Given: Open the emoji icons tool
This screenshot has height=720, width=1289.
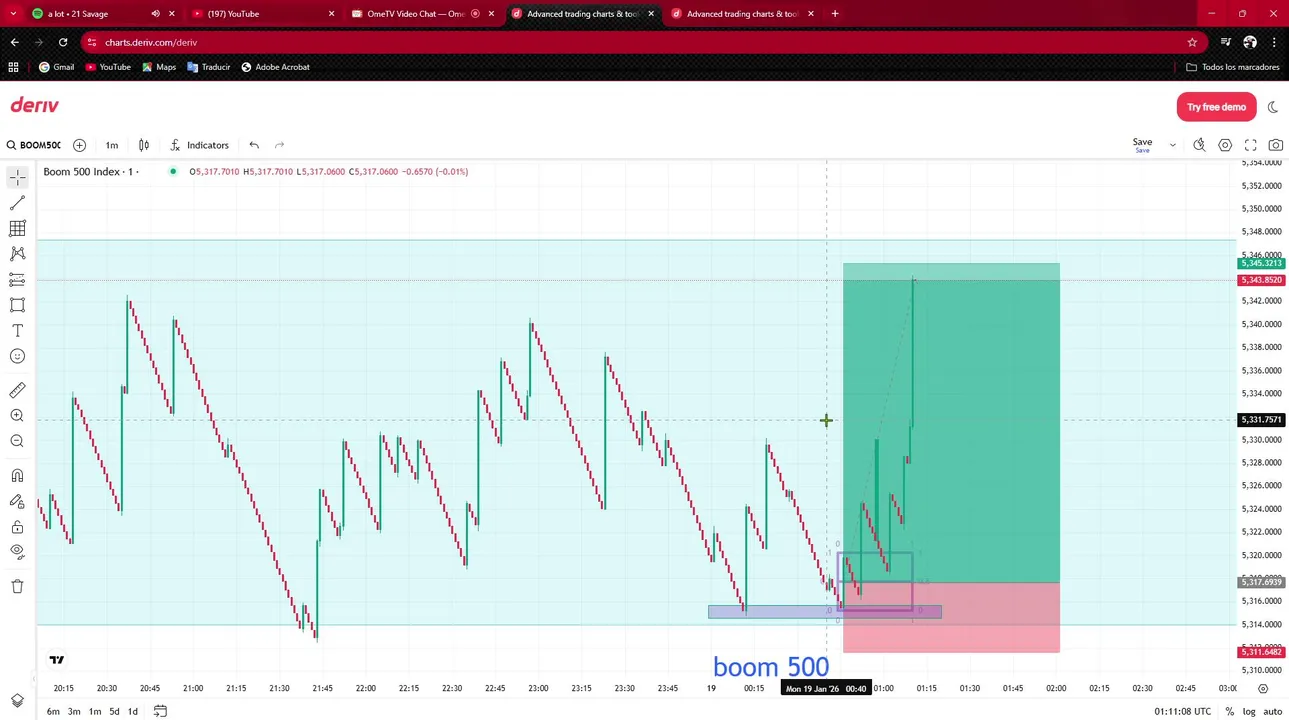Looking at the screenshot, I should [17, 356].
